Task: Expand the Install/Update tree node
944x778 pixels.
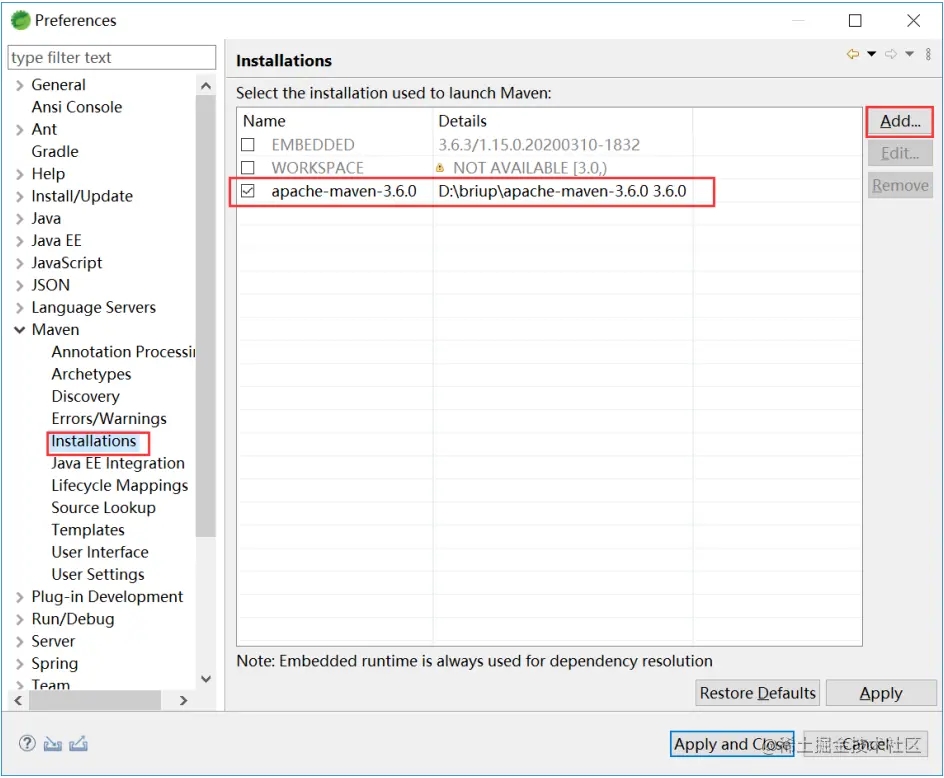Action: point(20,197)
